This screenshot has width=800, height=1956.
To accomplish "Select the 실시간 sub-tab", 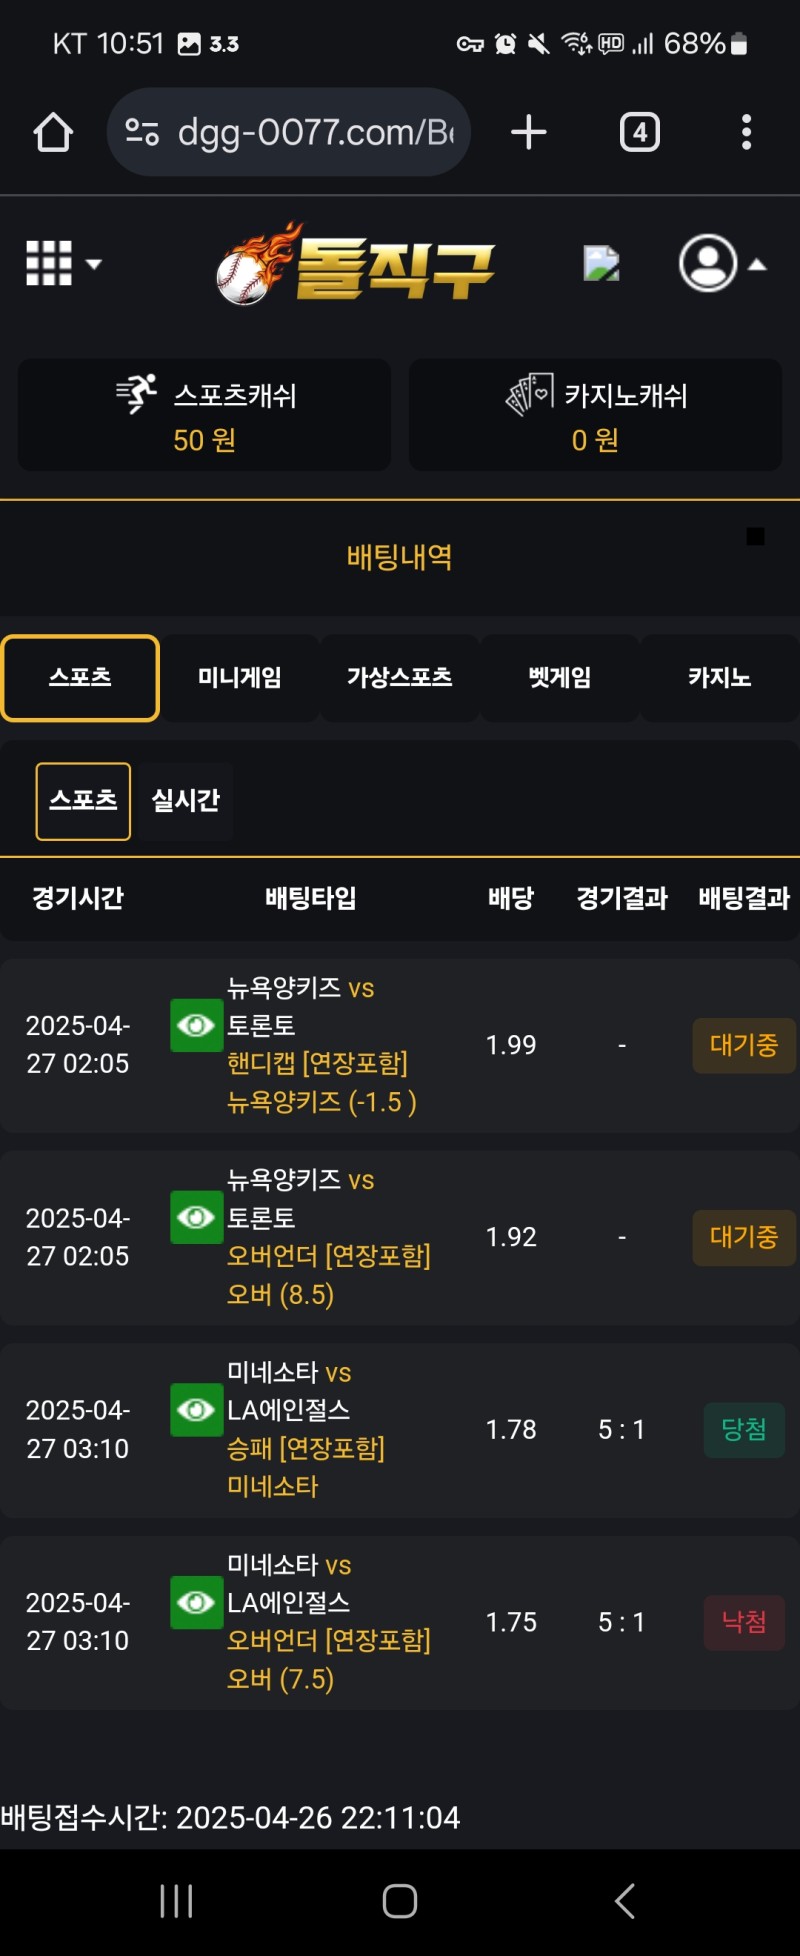I will 186,801.
